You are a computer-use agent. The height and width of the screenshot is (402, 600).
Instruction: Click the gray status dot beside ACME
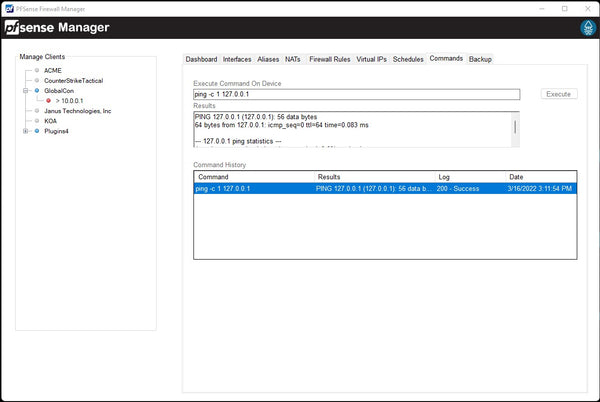point(37,71)
